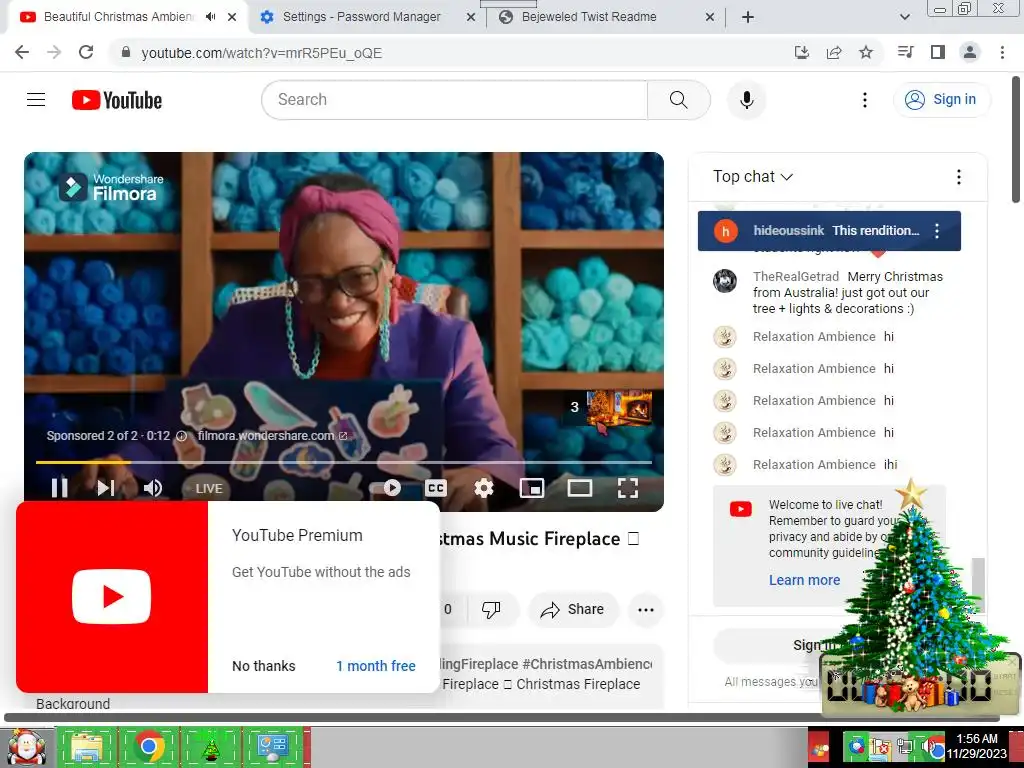Open a new browser tab

[748, 17]
